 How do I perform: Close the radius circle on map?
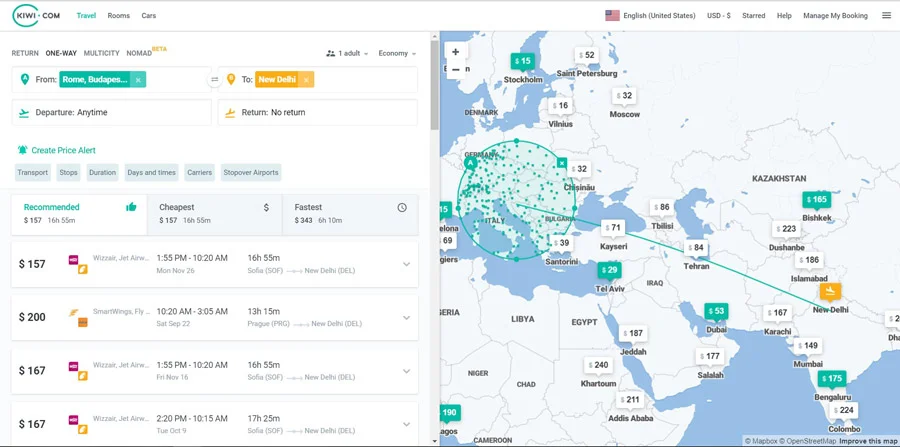(562, 163)
